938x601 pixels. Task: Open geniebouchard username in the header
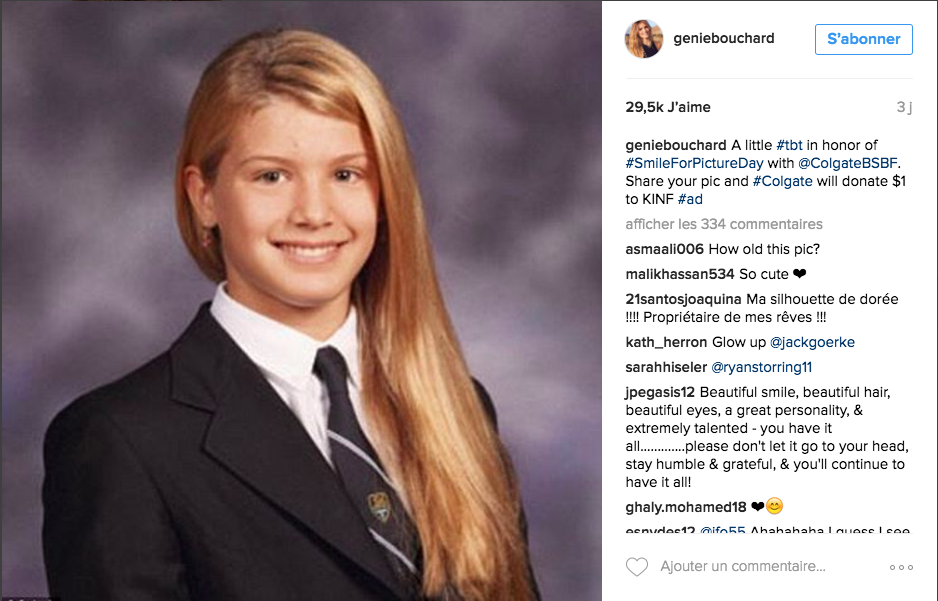(723, 38)
